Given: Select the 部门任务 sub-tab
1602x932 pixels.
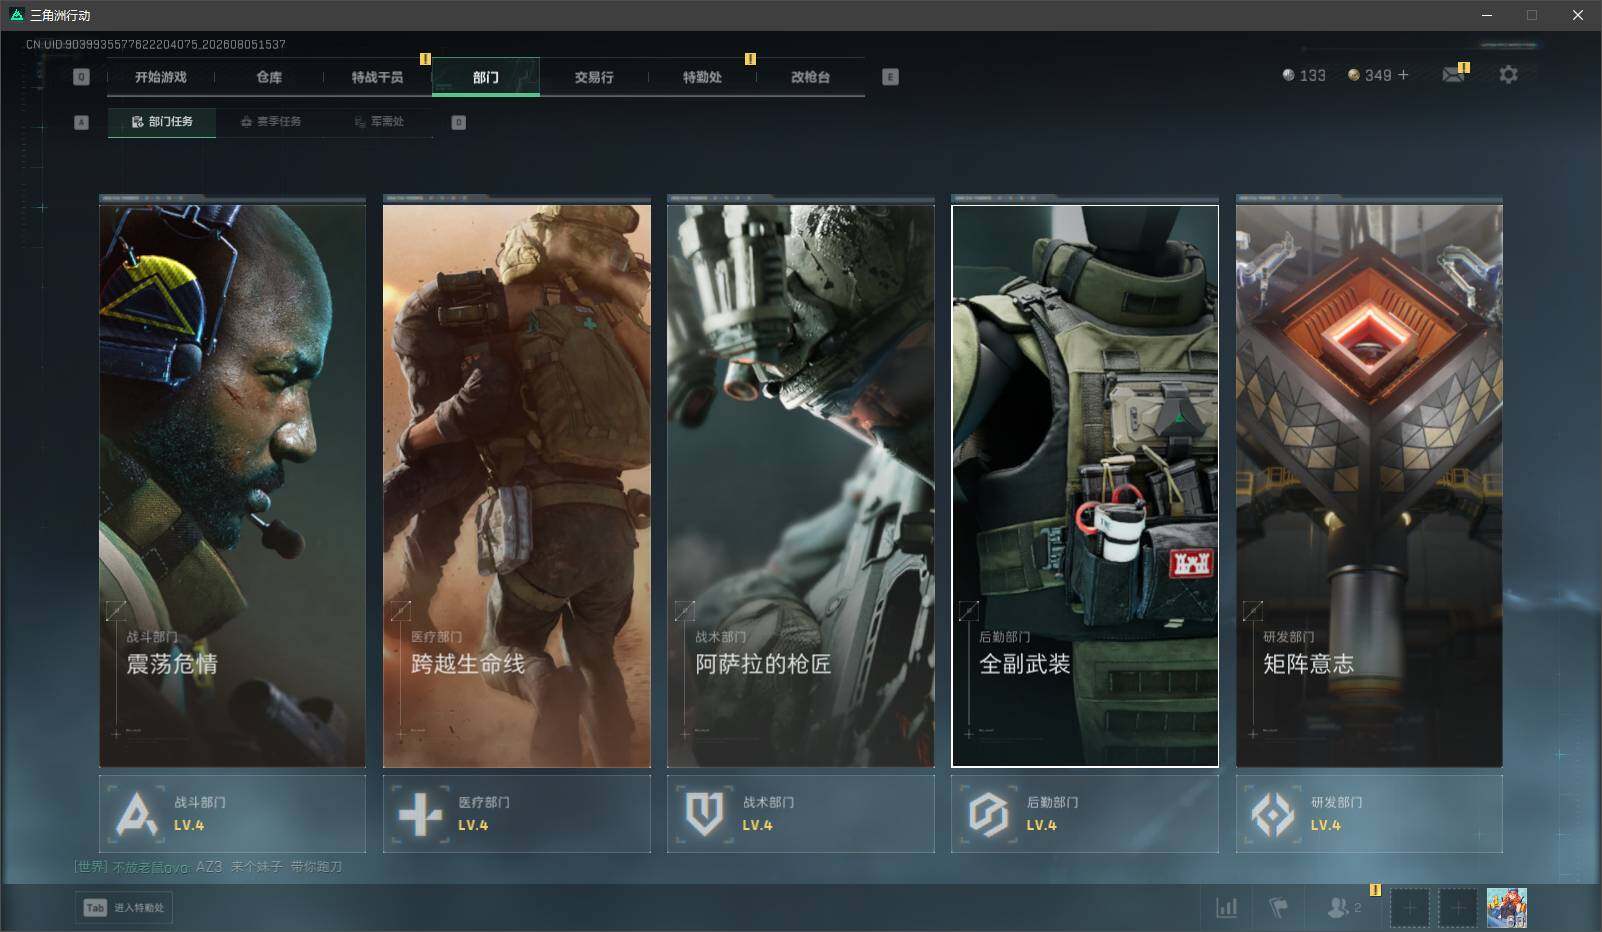Looking at the screenshot, I should click(x=162, y=122).
